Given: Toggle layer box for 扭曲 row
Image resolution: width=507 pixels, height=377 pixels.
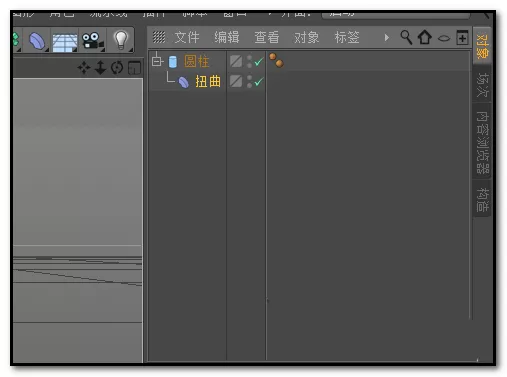Looking at the screenshot, I should tap(236, 81).
